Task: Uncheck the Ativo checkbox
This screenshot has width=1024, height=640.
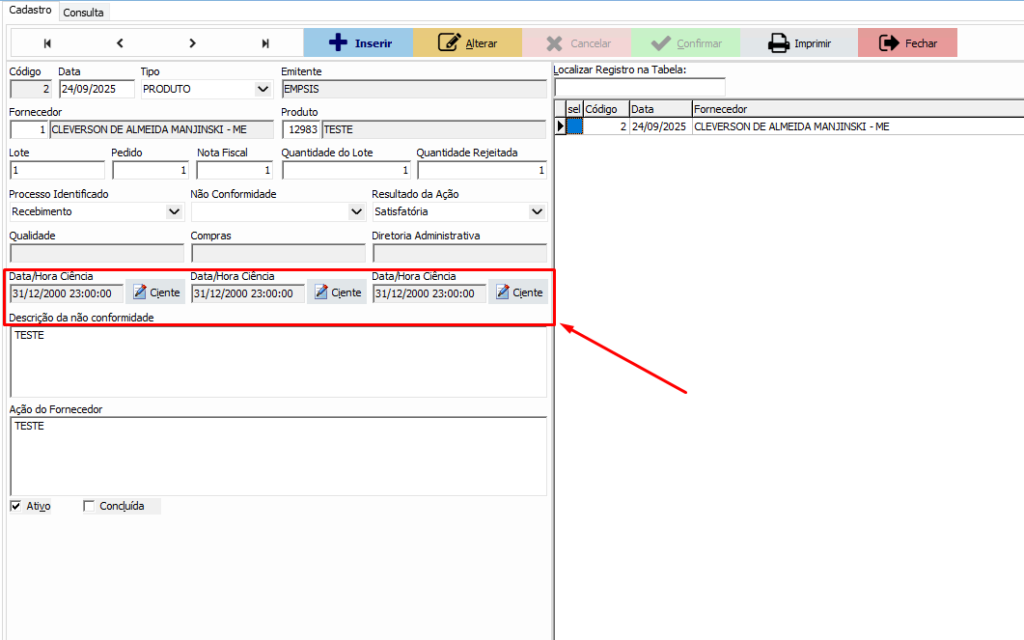Action: pyautogui.click(x=15, y=506)
